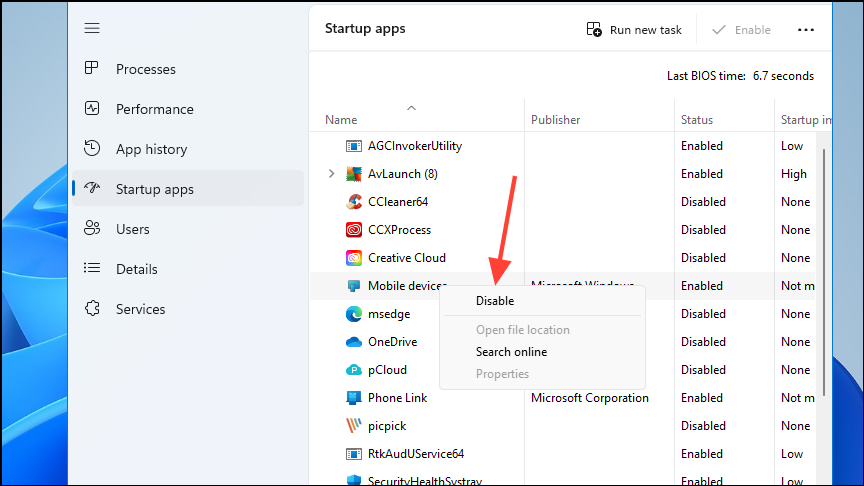
Task: Expand the AvLaunch group
Action: click(332, 174)
